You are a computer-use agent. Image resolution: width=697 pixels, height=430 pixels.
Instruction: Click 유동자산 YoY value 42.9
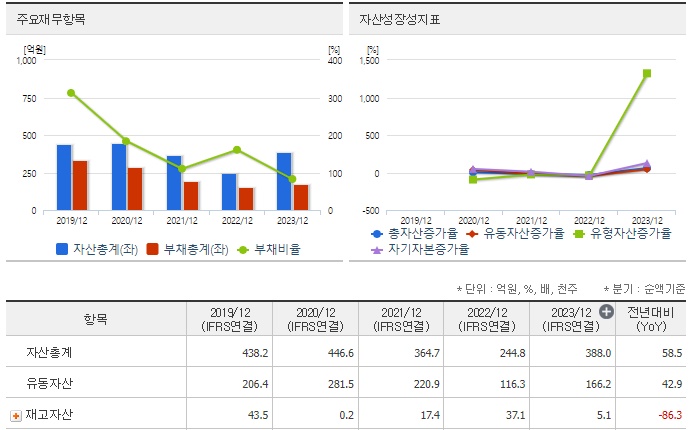[x=672, y=384]
